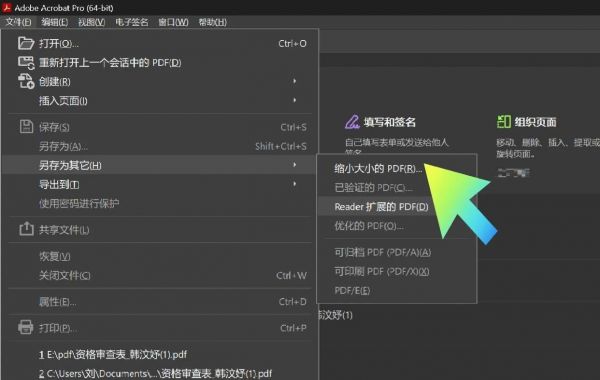Click the Create PDF icon
The image size is (600, 380).
26,81
